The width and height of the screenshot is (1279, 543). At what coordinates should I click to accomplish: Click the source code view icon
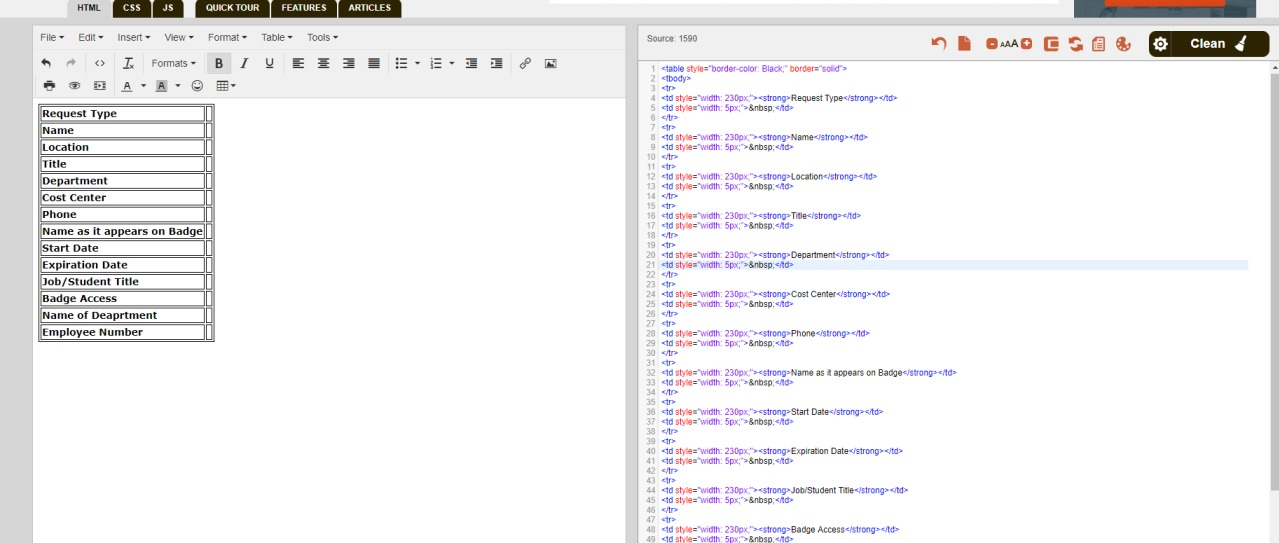[x=99, y=63]
